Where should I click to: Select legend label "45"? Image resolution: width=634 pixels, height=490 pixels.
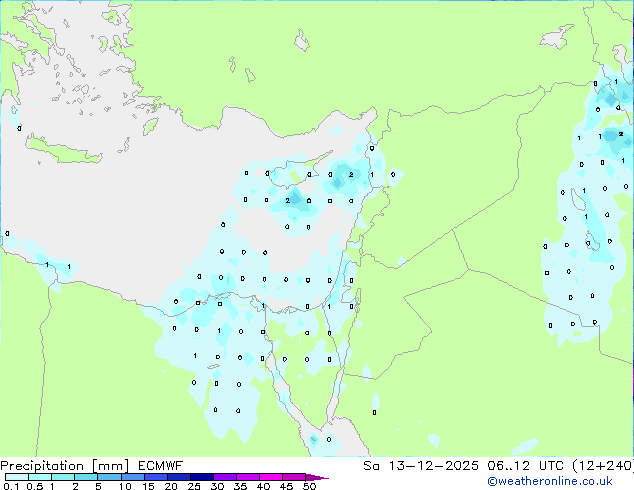tap(286, 486)
